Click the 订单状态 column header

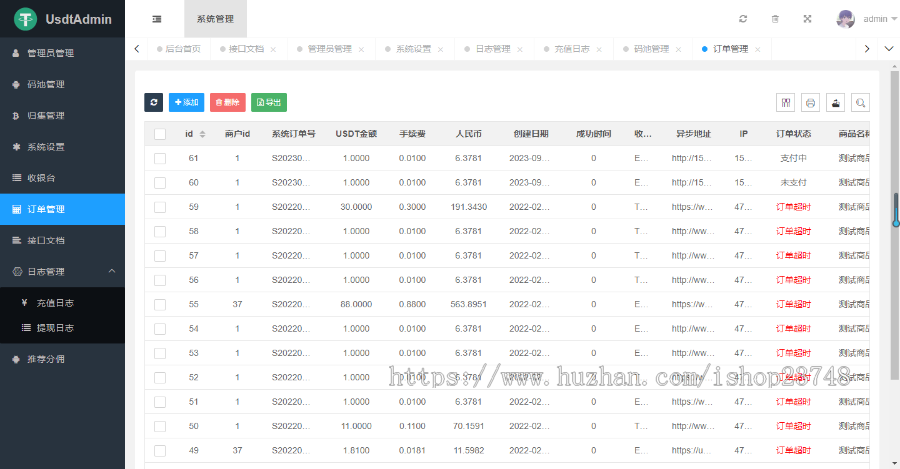coord(793,134)
